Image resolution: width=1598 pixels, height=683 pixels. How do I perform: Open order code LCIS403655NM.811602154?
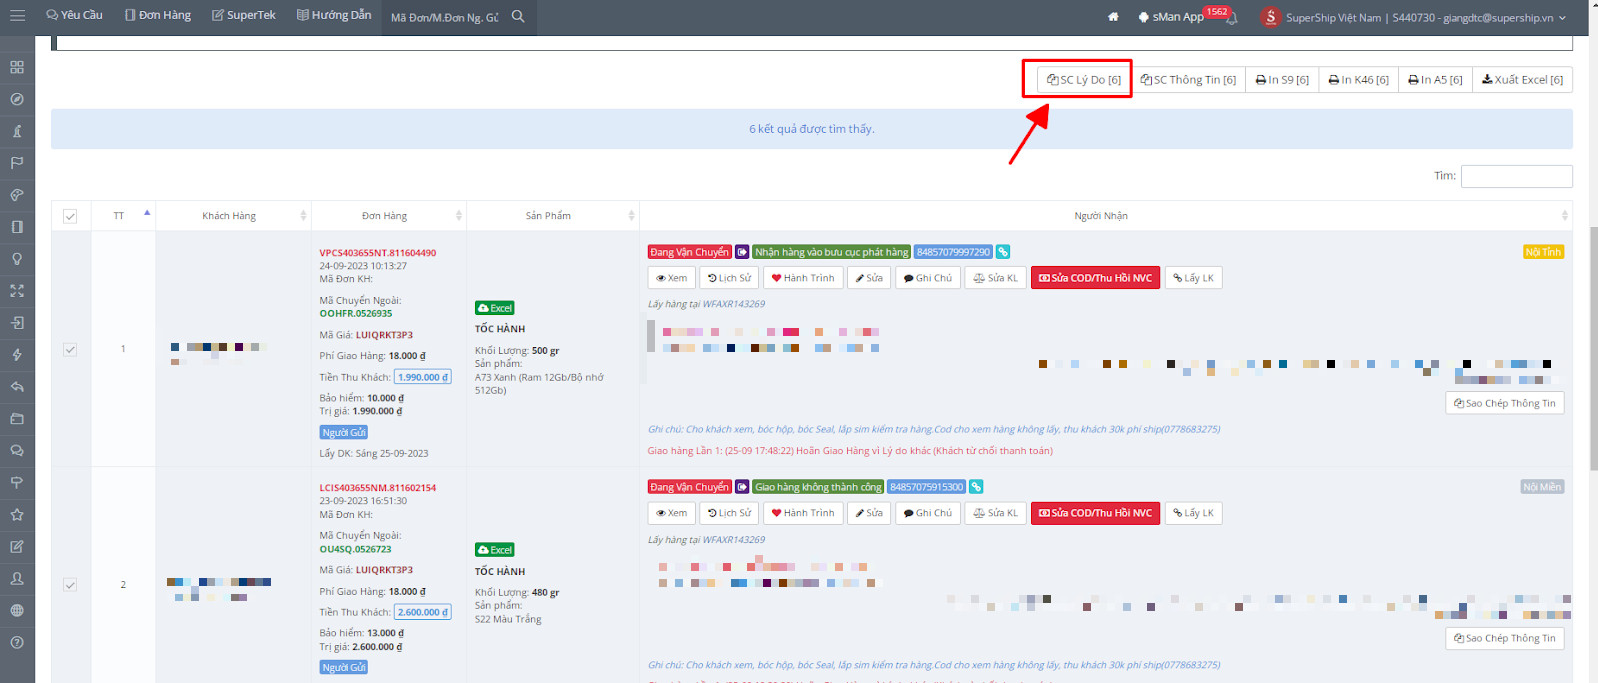tap(378, 488)
